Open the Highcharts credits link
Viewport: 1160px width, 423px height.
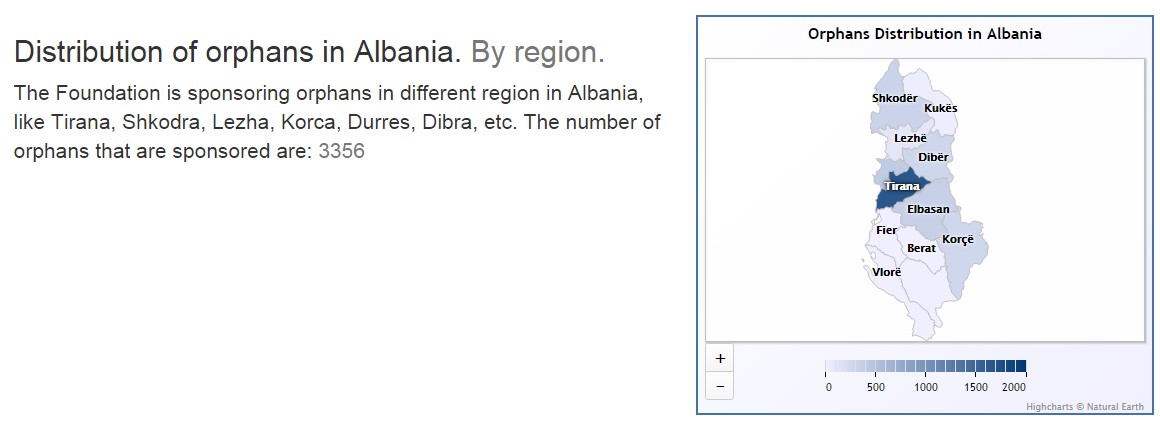pyautogui.click(x=1085, y=407)
